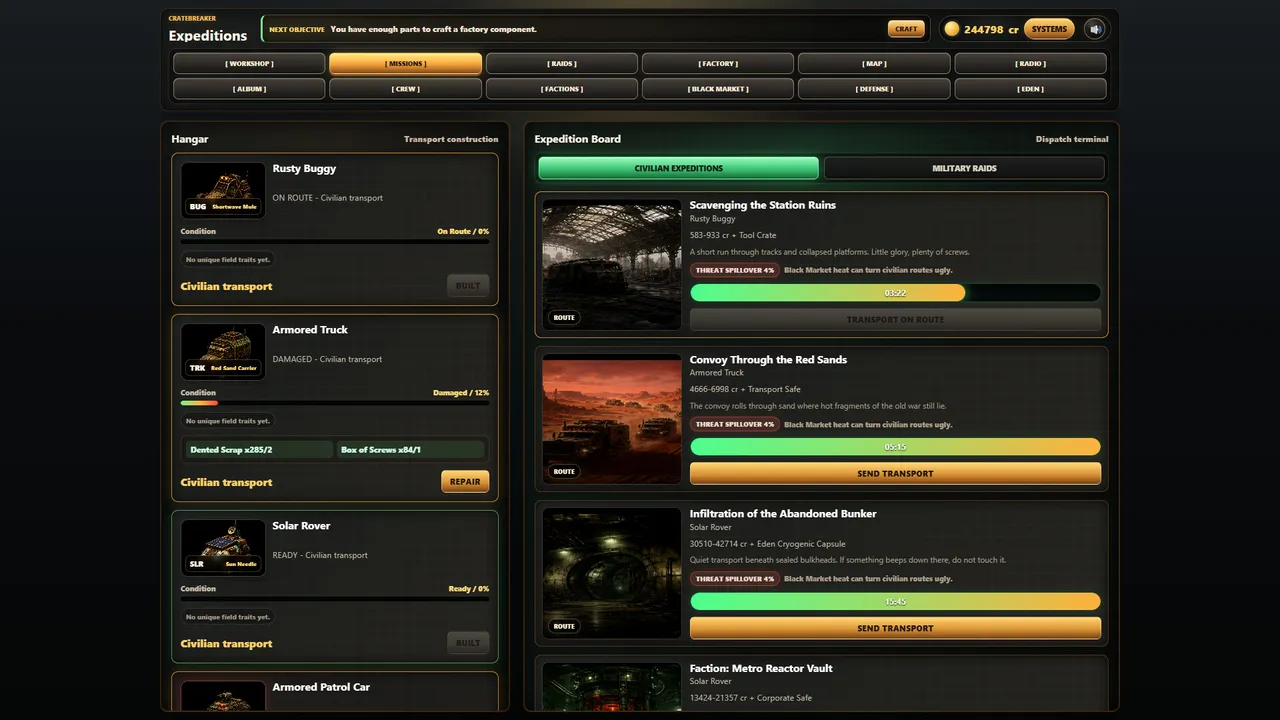This screenshot has width=1280, height=720.
Task: Select the Armored Truck vehicle icon
Action: tap(223, 351)
